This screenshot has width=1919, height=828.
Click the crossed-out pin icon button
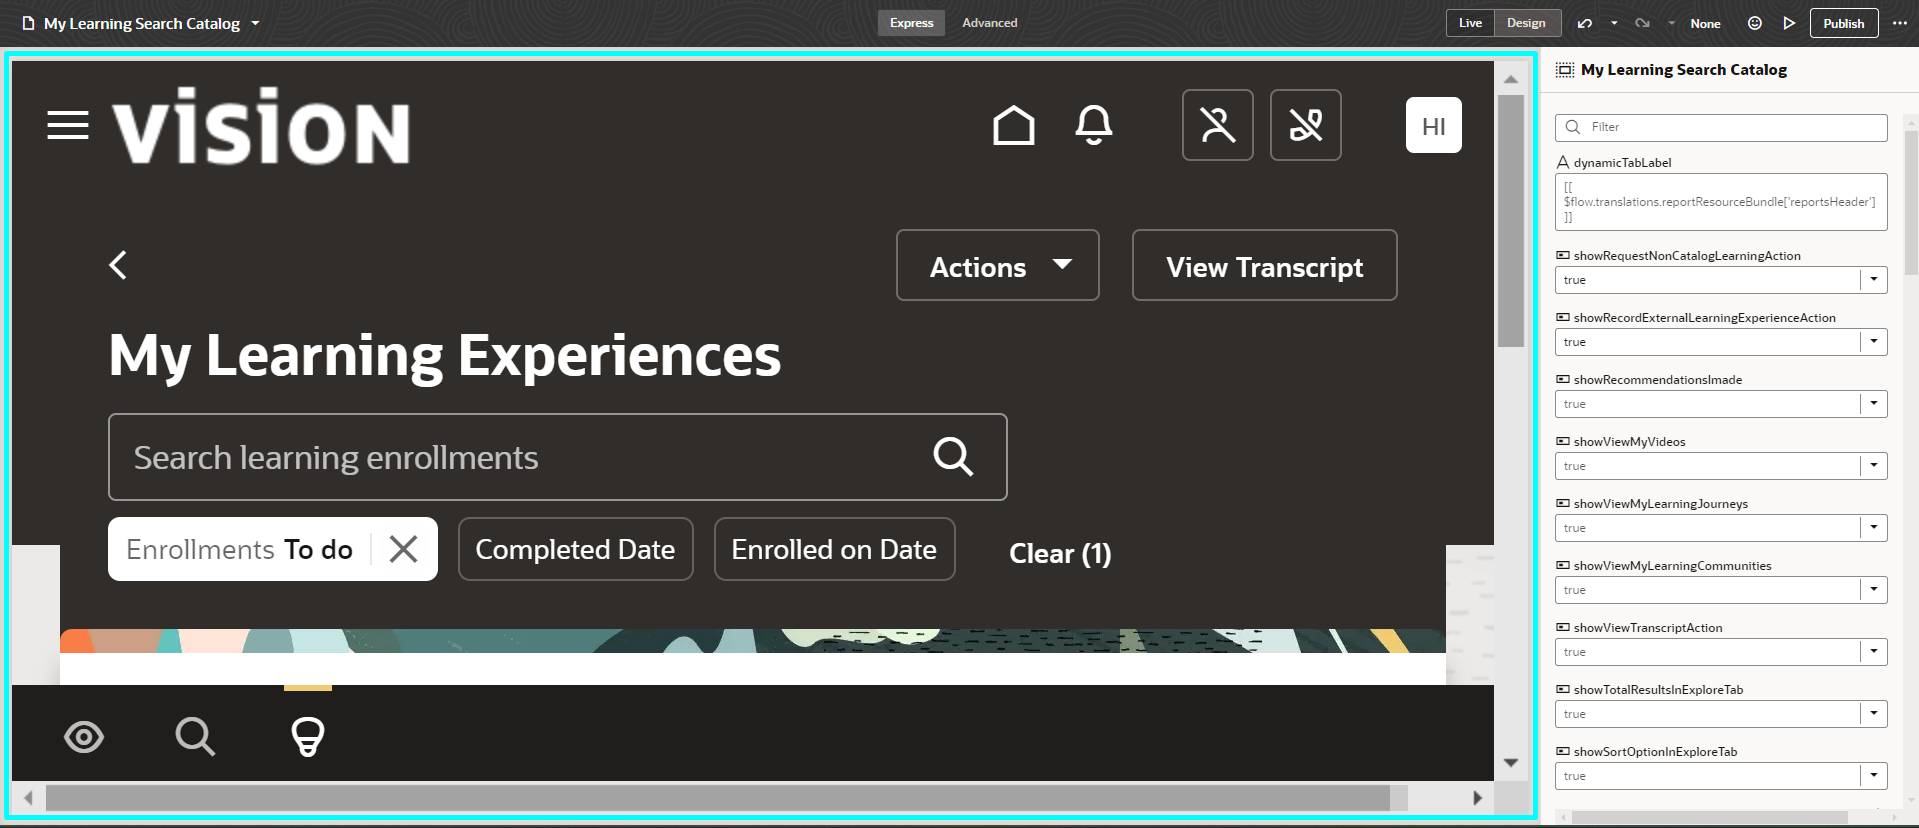click(x=1305, y=125)
